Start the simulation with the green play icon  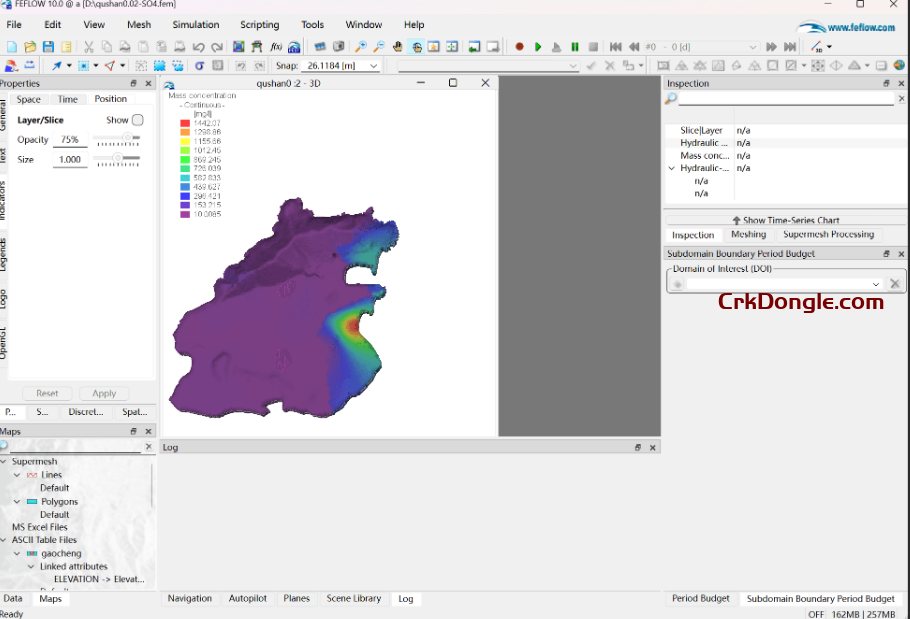click(x=539, y=46)
